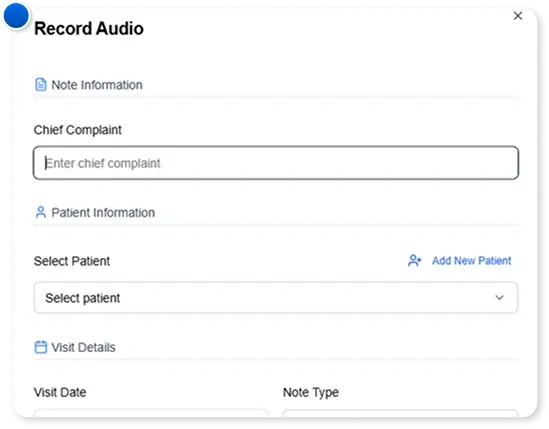This screenshot has width=549, height=429.
Task: Click the Note Type label
Action: tap(311, 393)
